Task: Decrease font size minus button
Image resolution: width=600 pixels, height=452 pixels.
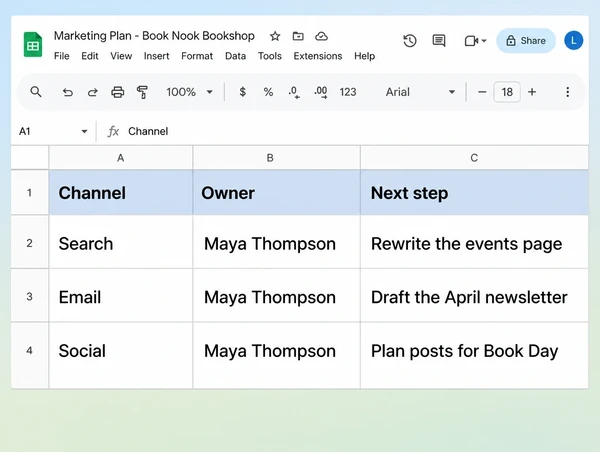Action: pos(482,92)
